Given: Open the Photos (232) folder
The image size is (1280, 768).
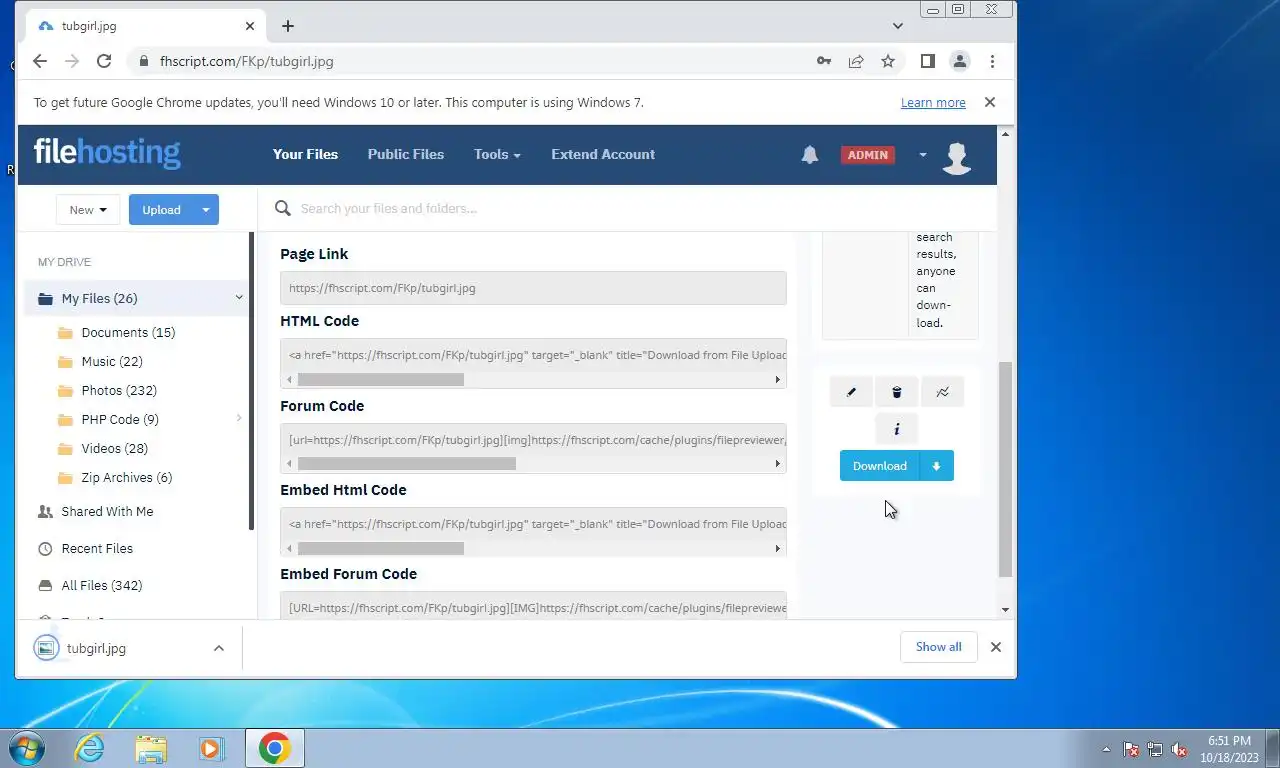Looking at the screenshot, I should 119,390.
